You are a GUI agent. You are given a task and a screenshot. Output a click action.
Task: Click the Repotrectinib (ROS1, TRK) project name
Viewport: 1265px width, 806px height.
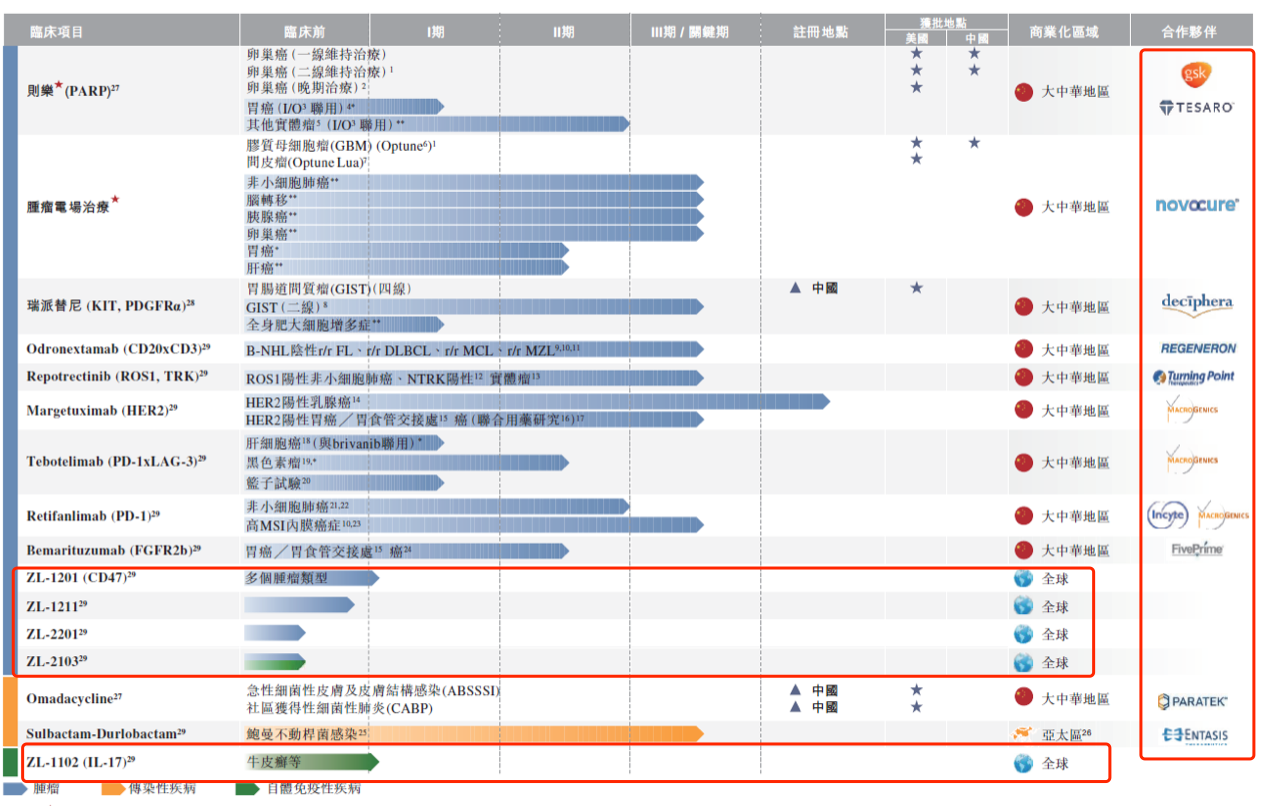(x=117, y=376)
